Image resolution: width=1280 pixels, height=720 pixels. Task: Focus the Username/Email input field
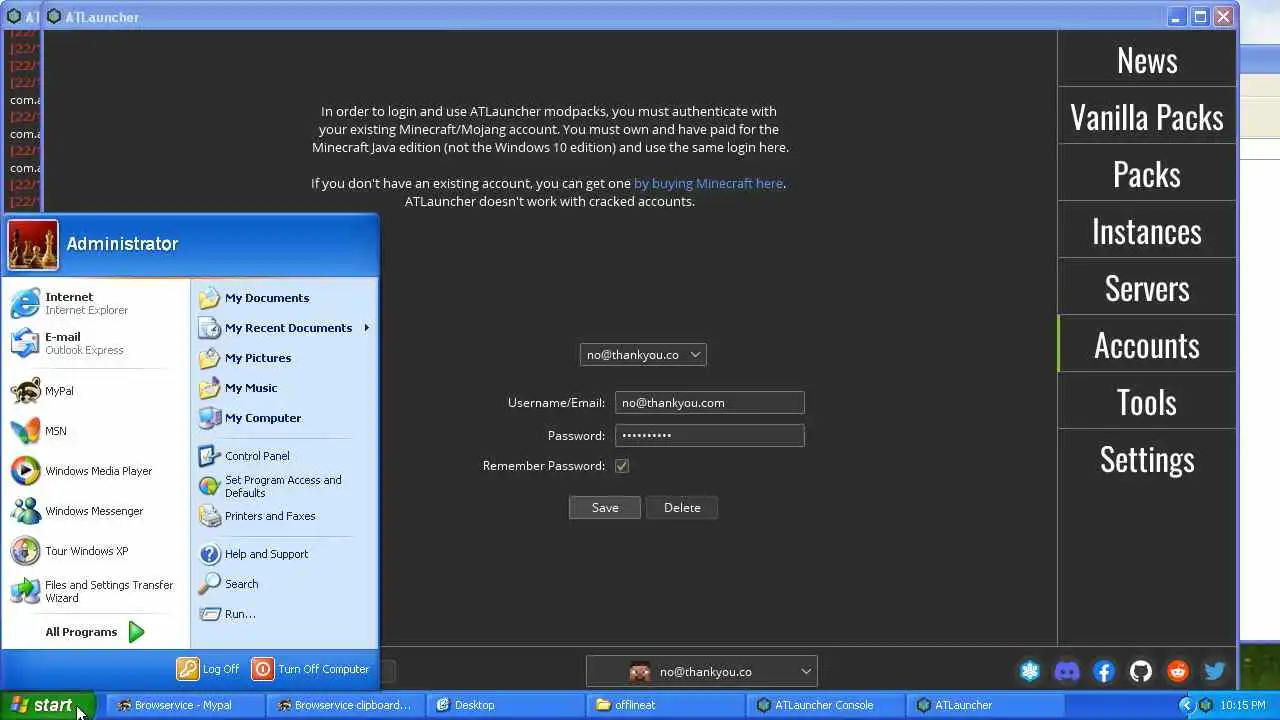(710, 403)
